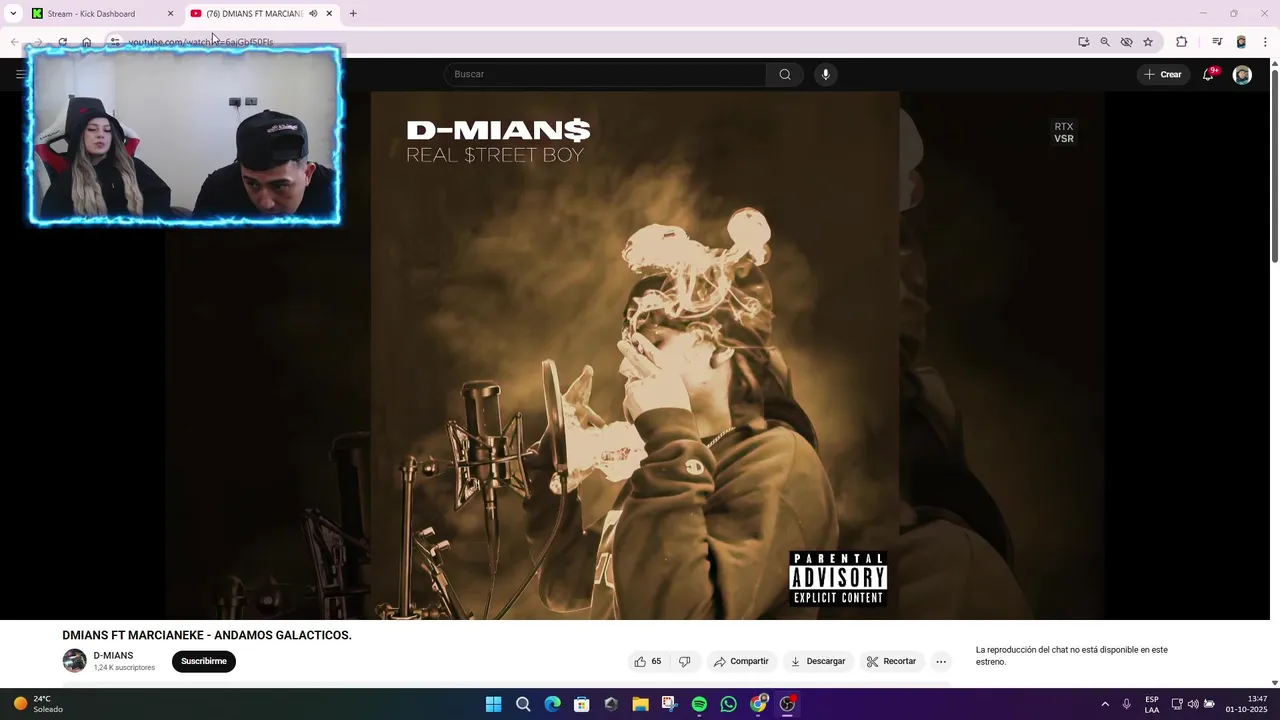Expand the tab search dropdown arrow
Image resolution: width=1280 pixels, height=720 pixels.
click(x=13, y=14)
